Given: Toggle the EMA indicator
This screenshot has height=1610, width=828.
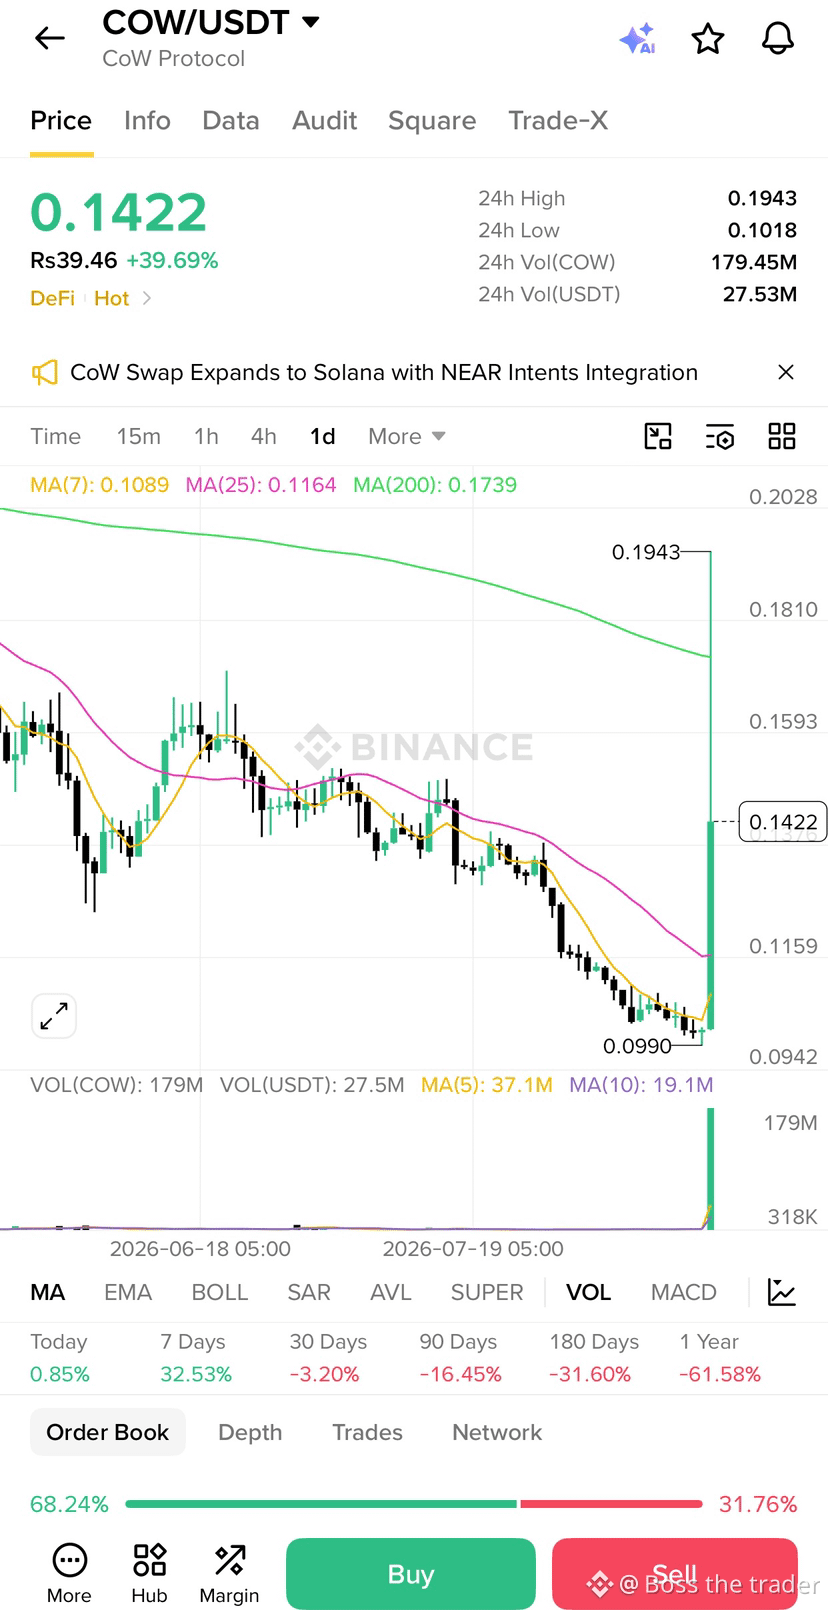Looking at the screenshot, I should (x=128, y=1292).
